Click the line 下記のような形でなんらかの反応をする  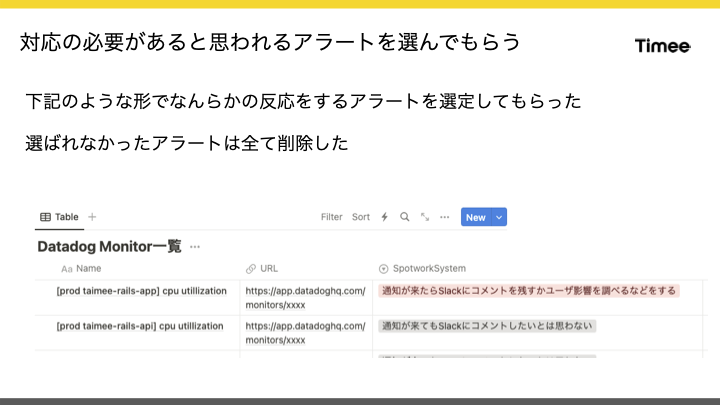pos(303,101)
